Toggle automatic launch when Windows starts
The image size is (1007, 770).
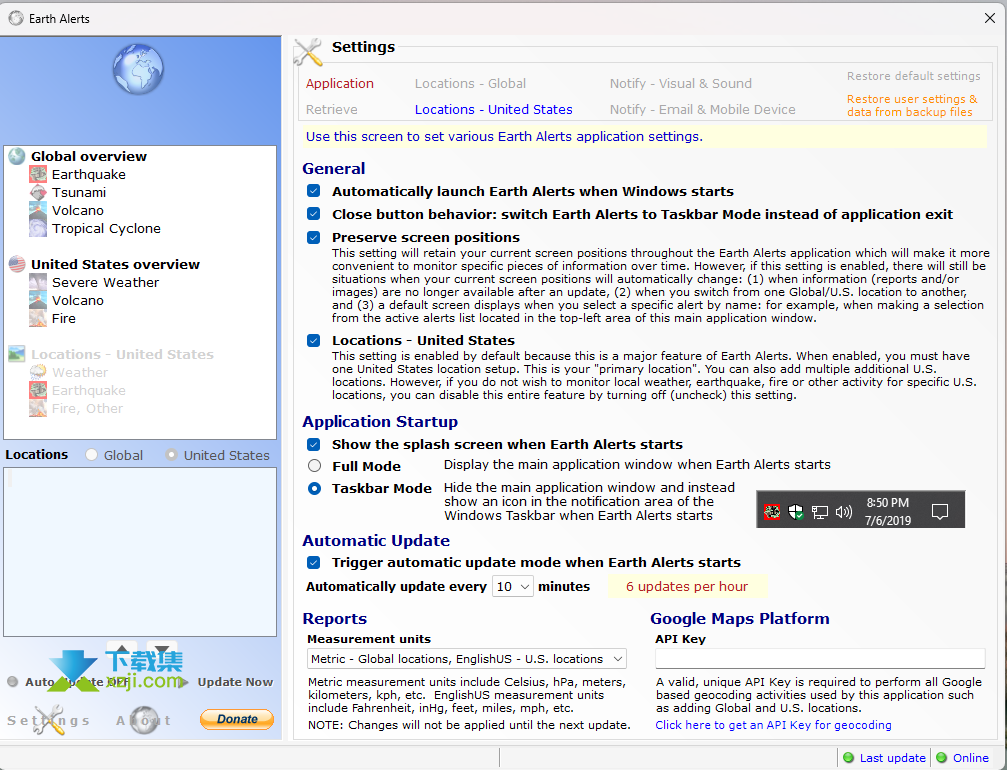[x=313, y=191]
